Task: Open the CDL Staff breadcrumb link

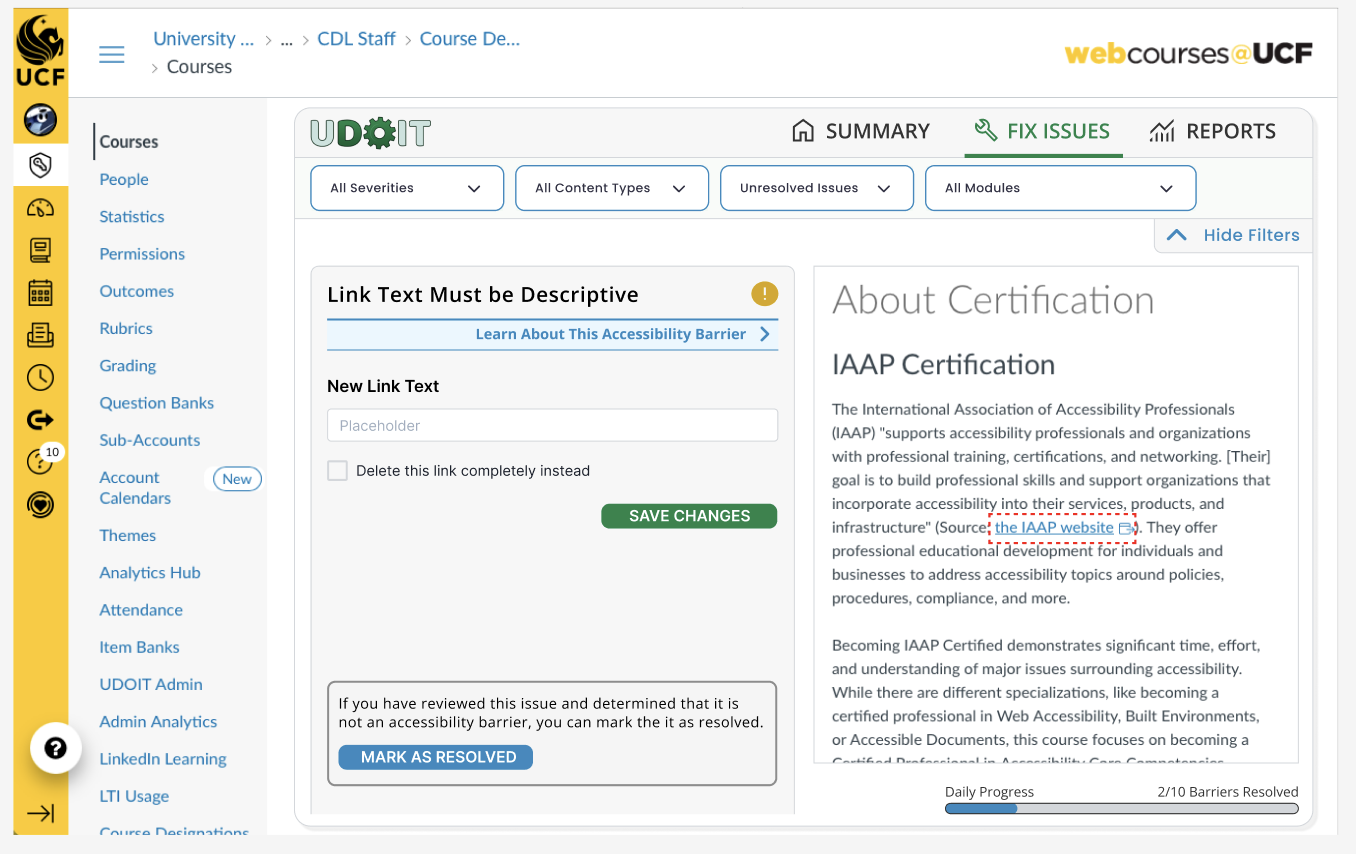Action: pyautogui.click(x=356, y=39)
